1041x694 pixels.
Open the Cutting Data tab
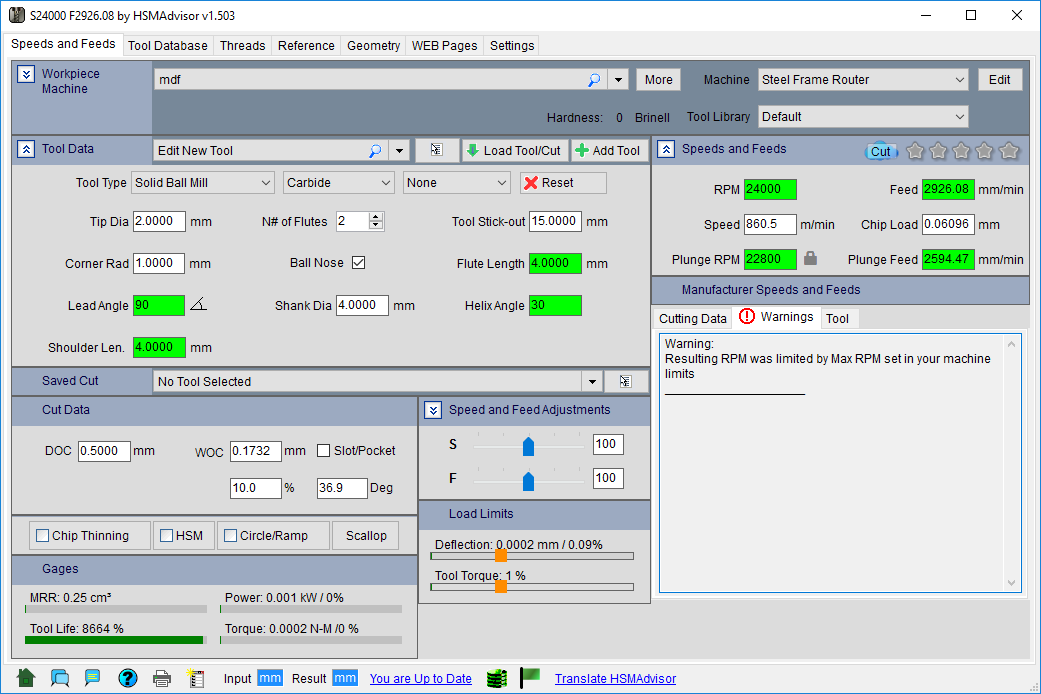tap(692, 318)
